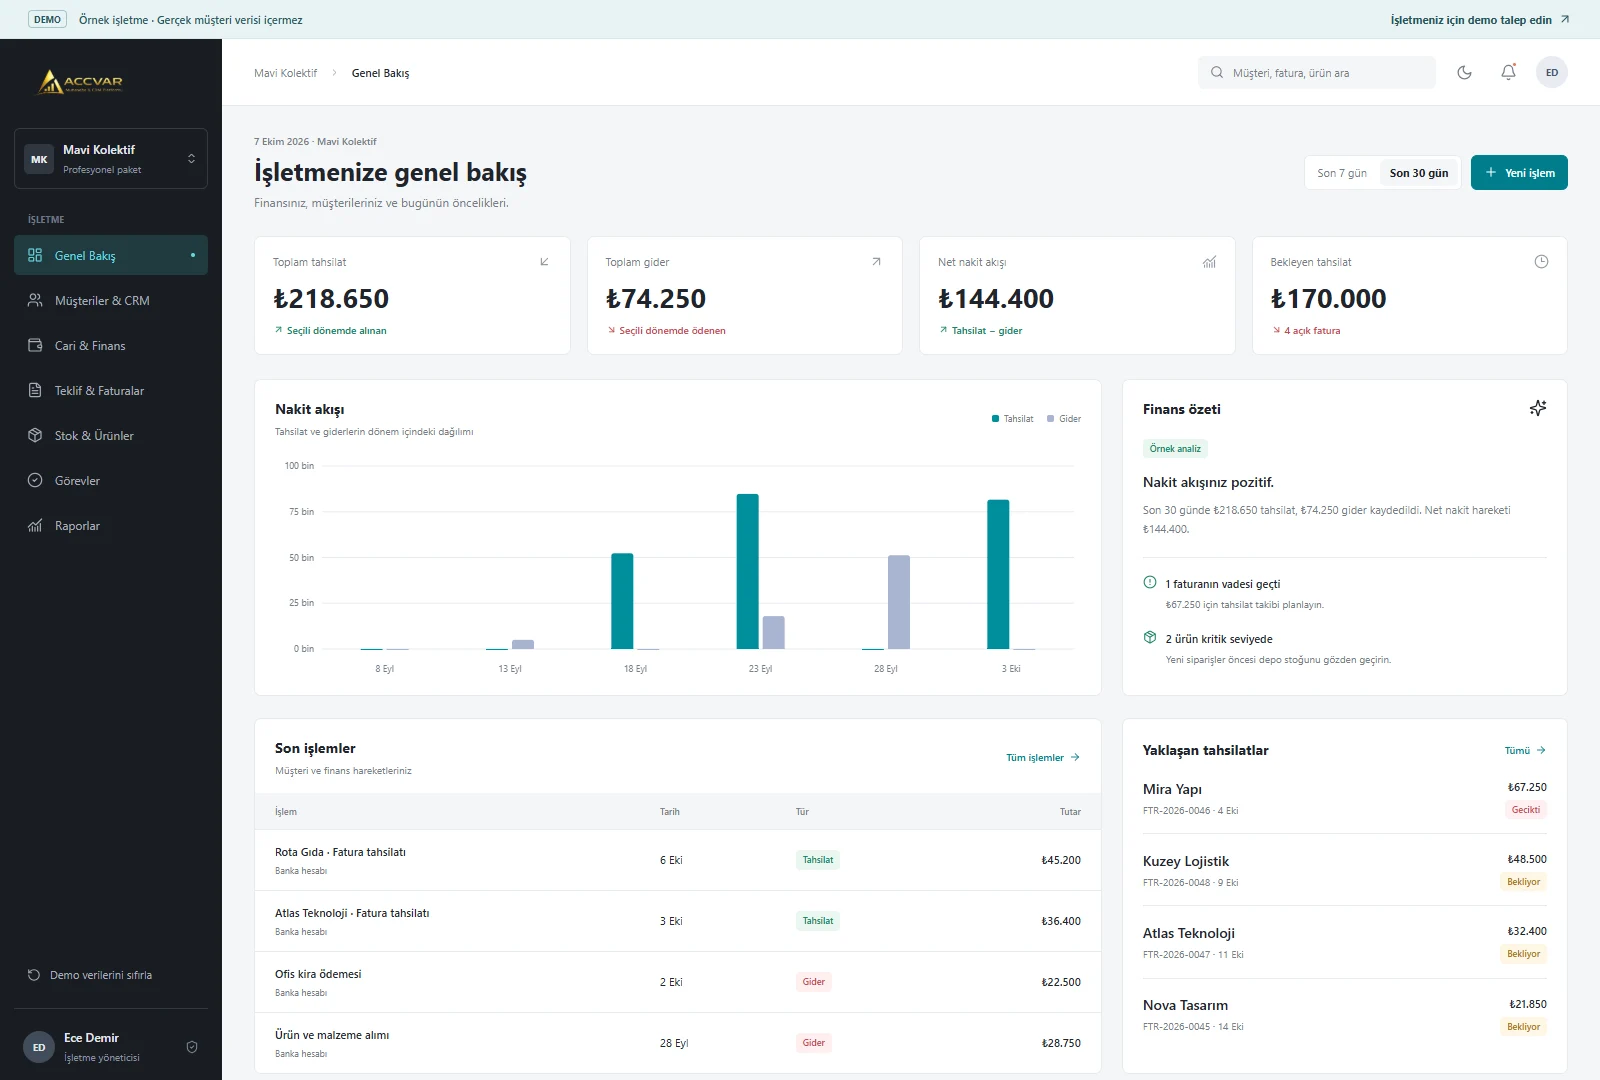Expand the Mavi Kolektif workspace switcher
This screenshot has height=1080, width=1600.
tap(111, 158)
